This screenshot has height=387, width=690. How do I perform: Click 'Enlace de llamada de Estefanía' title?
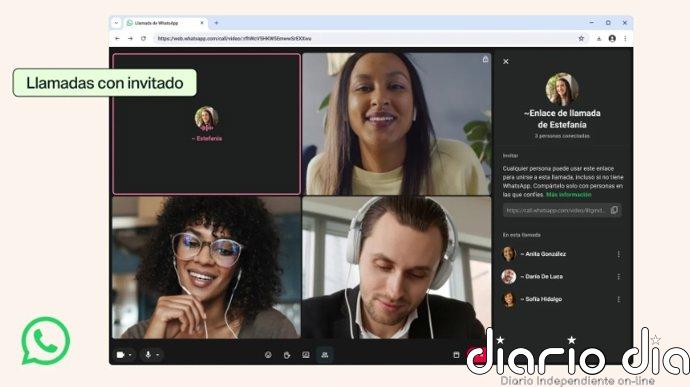(562, 119)
